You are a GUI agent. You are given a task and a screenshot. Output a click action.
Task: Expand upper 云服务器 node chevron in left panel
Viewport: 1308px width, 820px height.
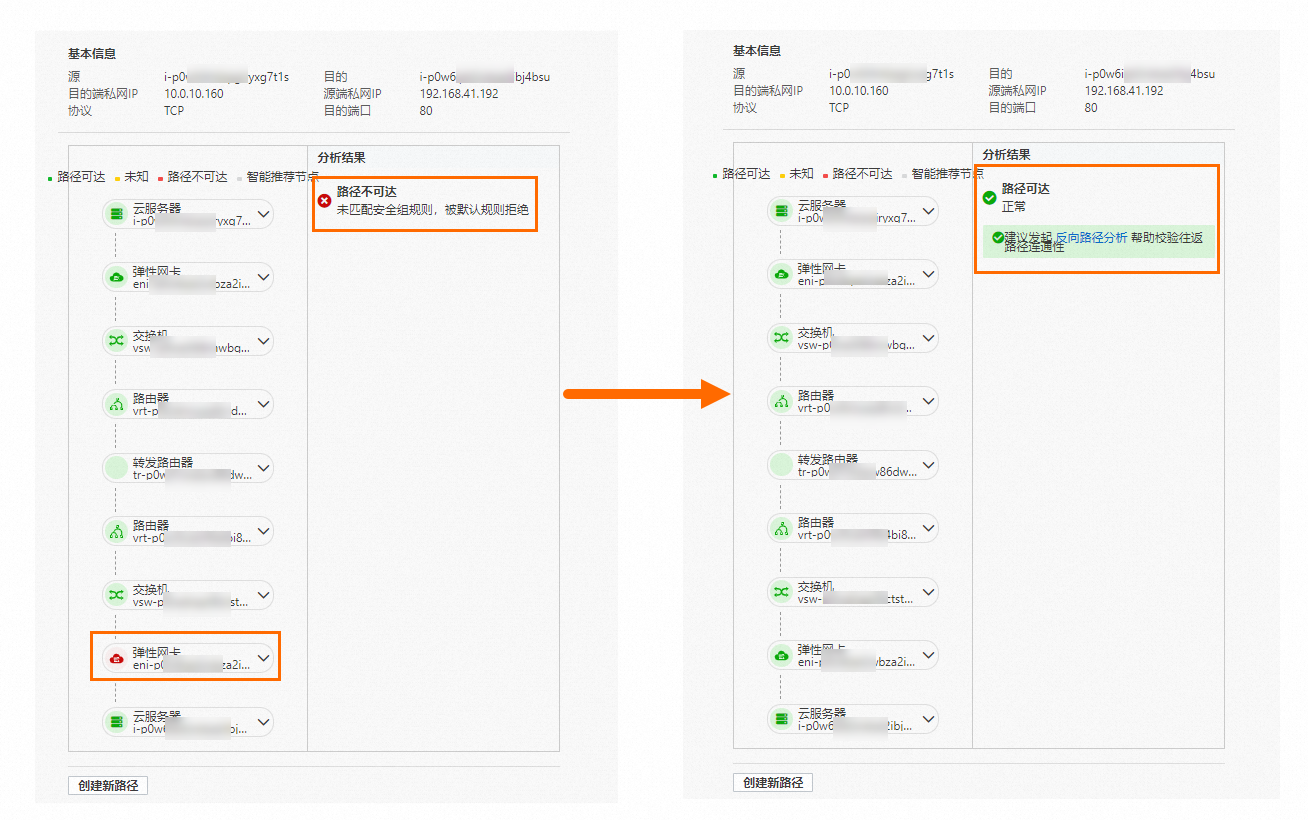coord(264,214)
